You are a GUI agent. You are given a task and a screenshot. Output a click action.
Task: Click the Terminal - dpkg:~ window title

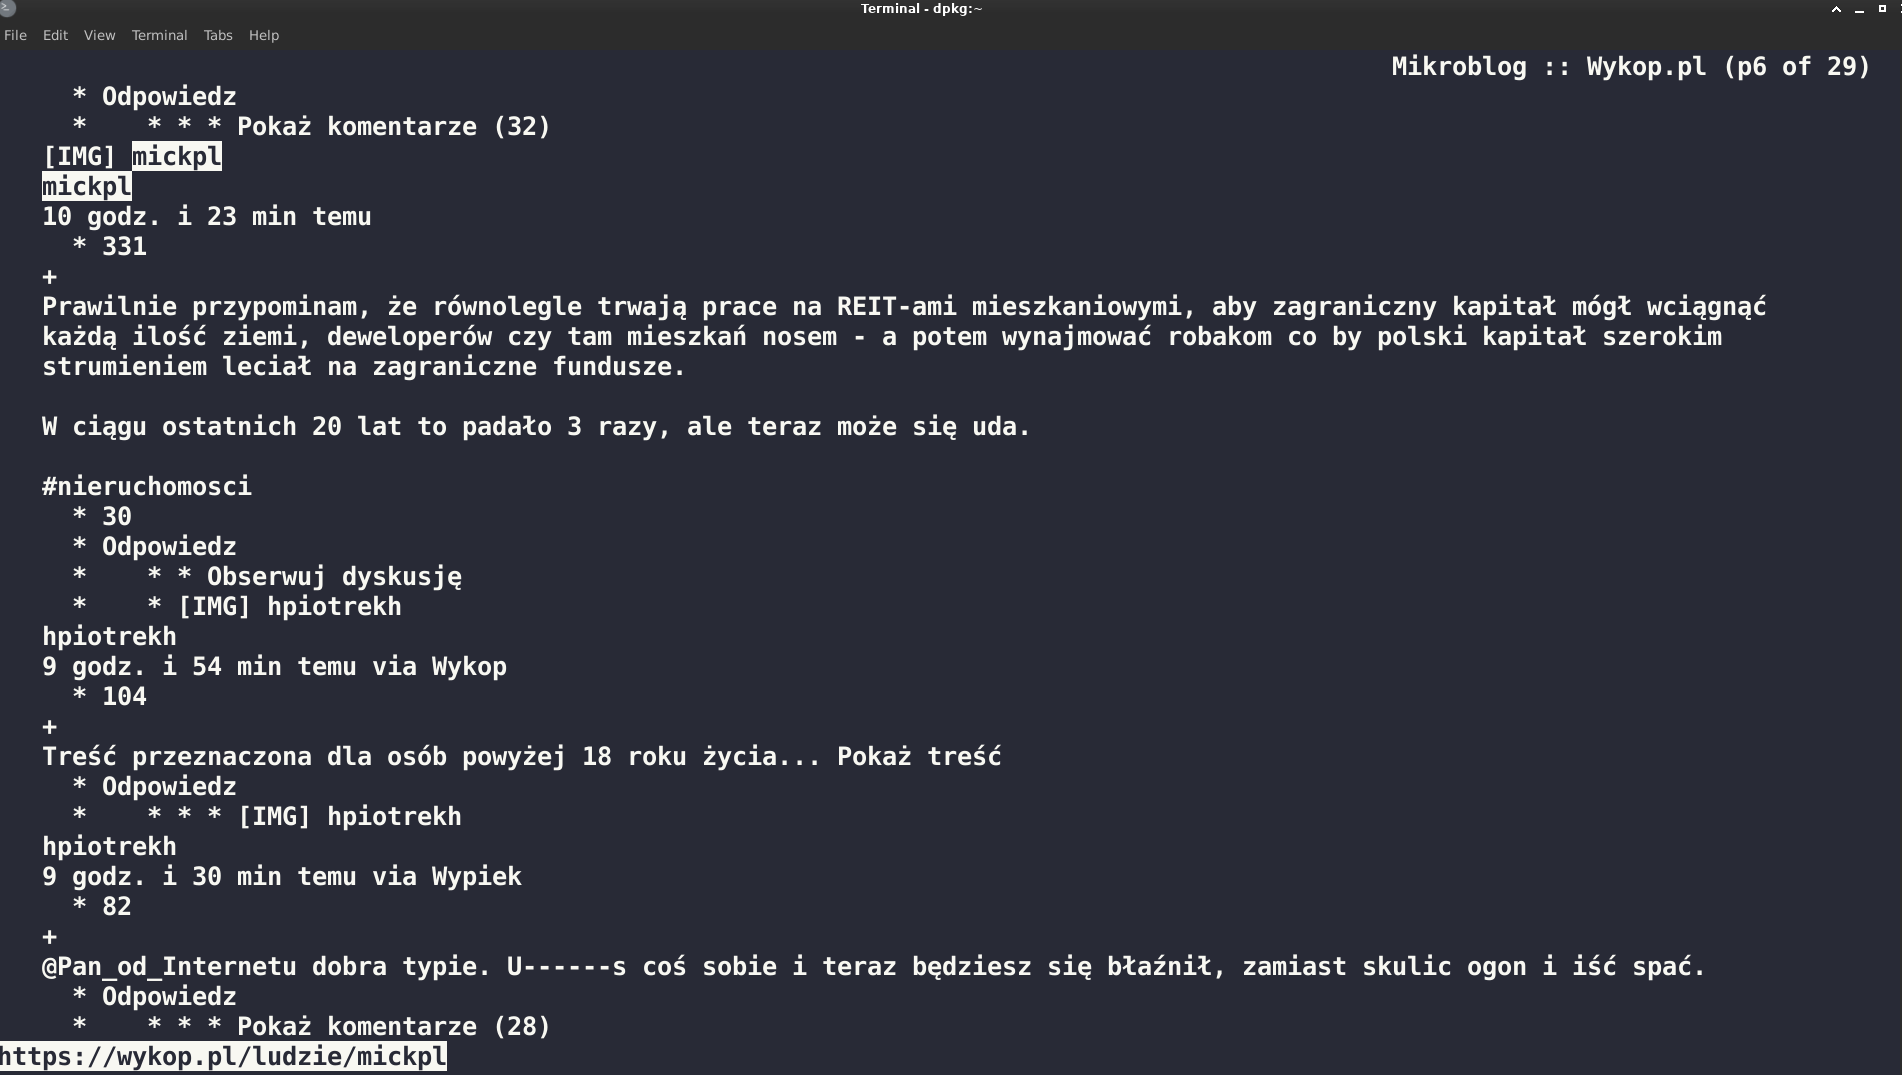click(921, 9)
